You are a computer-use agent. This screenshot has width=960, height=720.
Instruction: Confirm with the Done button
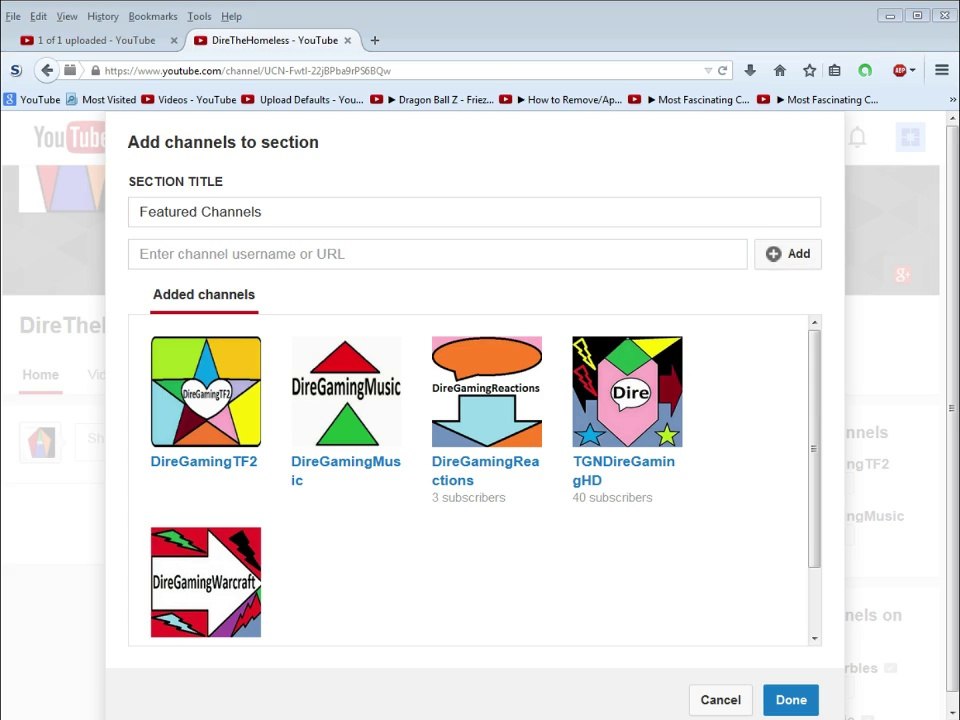(791, 700)
